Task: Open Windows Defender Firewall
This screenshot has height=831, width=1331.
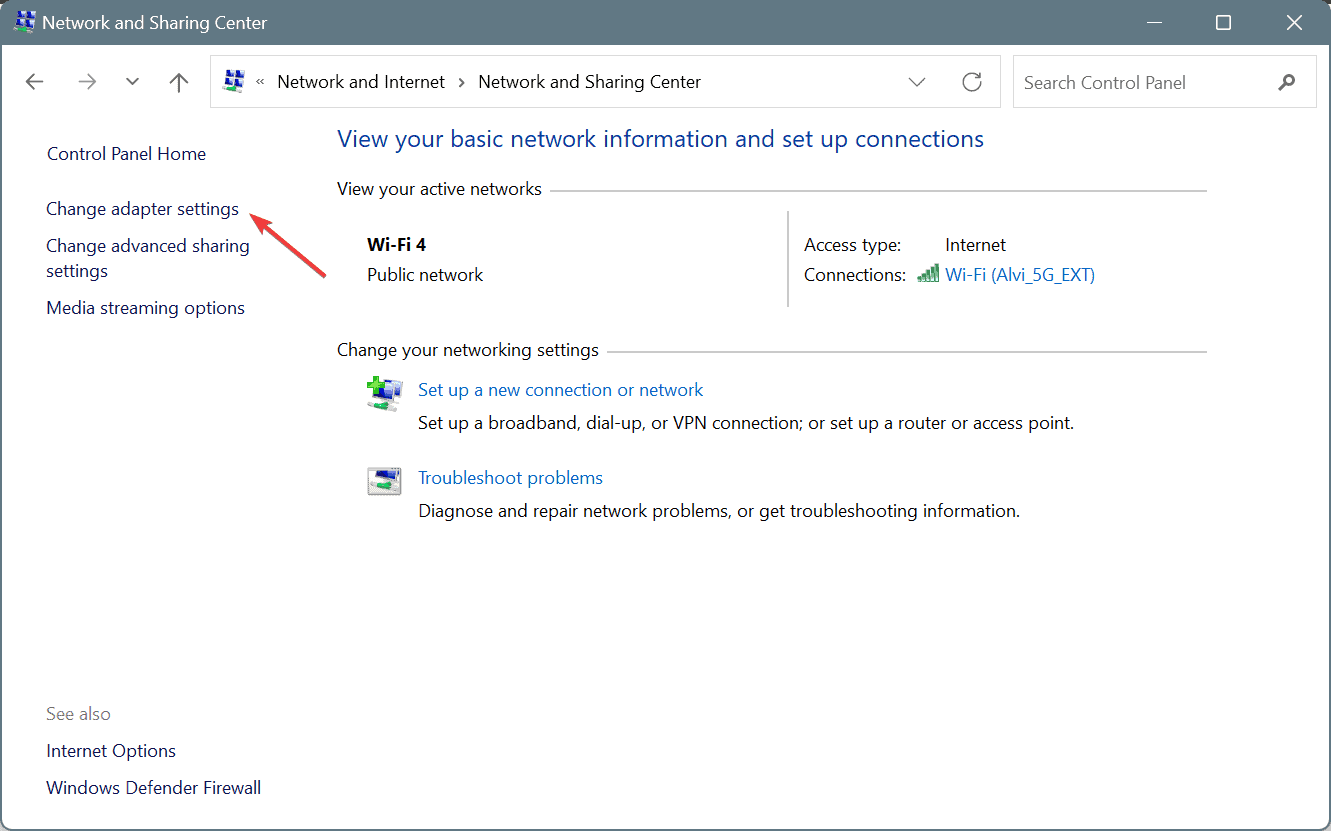Action: tap(154, 788)
